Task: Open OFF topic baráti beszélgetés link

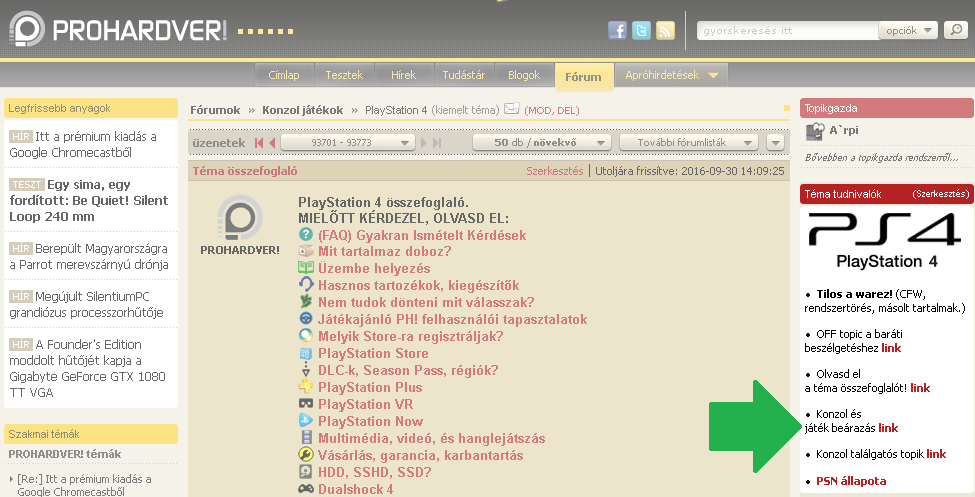Action: (x=891, y=348)
